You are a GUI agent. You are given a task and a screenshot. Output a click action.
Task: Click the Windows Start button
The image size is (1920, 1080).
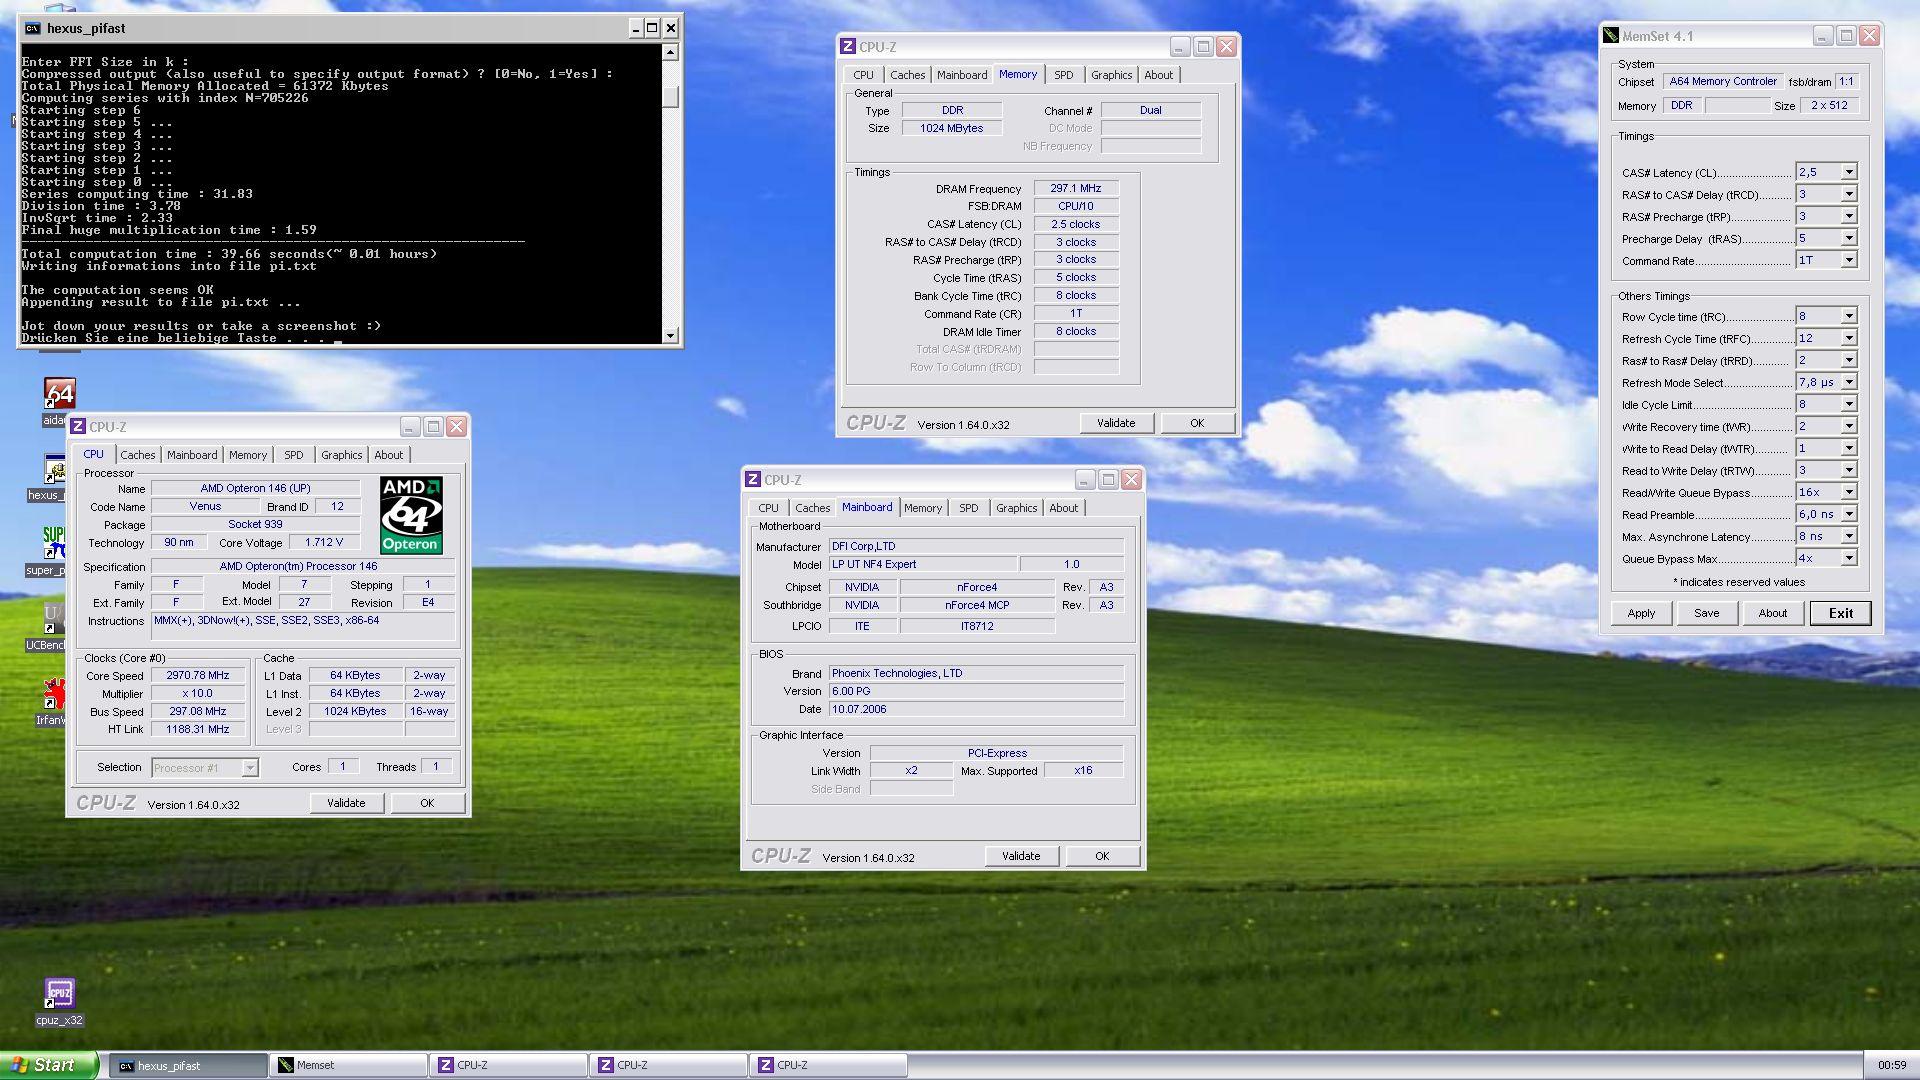coord(49,1065)
